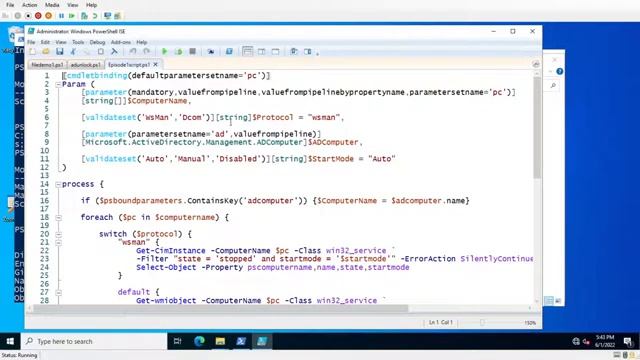
Task: Open the Hyper-V Media menu
Action: tap(52, 5)
